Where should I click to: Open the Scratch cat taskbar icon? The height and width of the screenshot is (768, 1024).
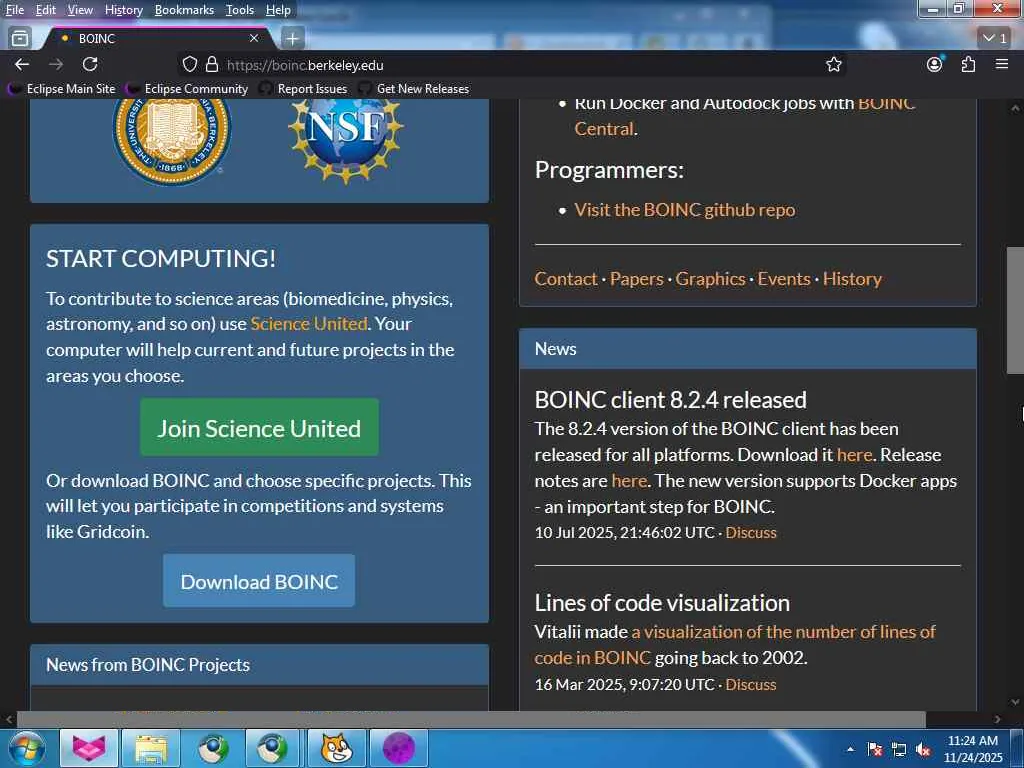[x=336, y=748]
